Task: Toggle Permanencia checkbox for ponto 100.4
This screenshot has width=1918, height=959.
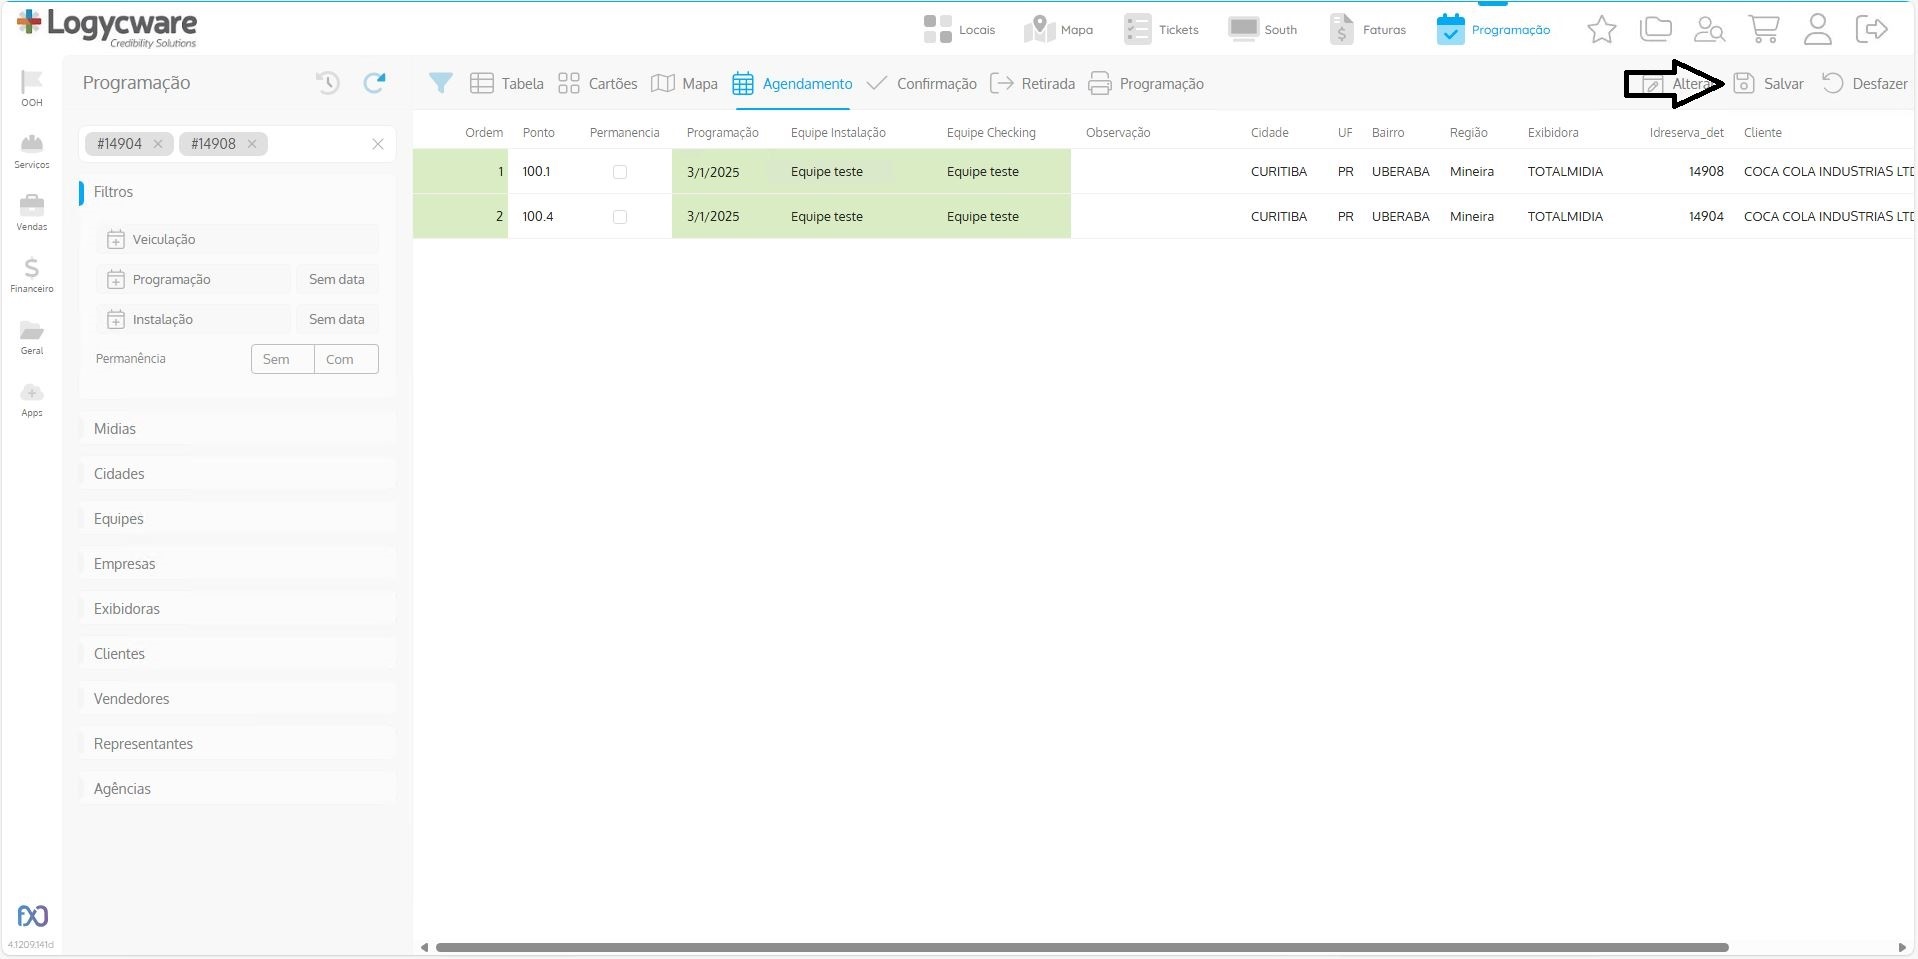Action: pos(620,217)
